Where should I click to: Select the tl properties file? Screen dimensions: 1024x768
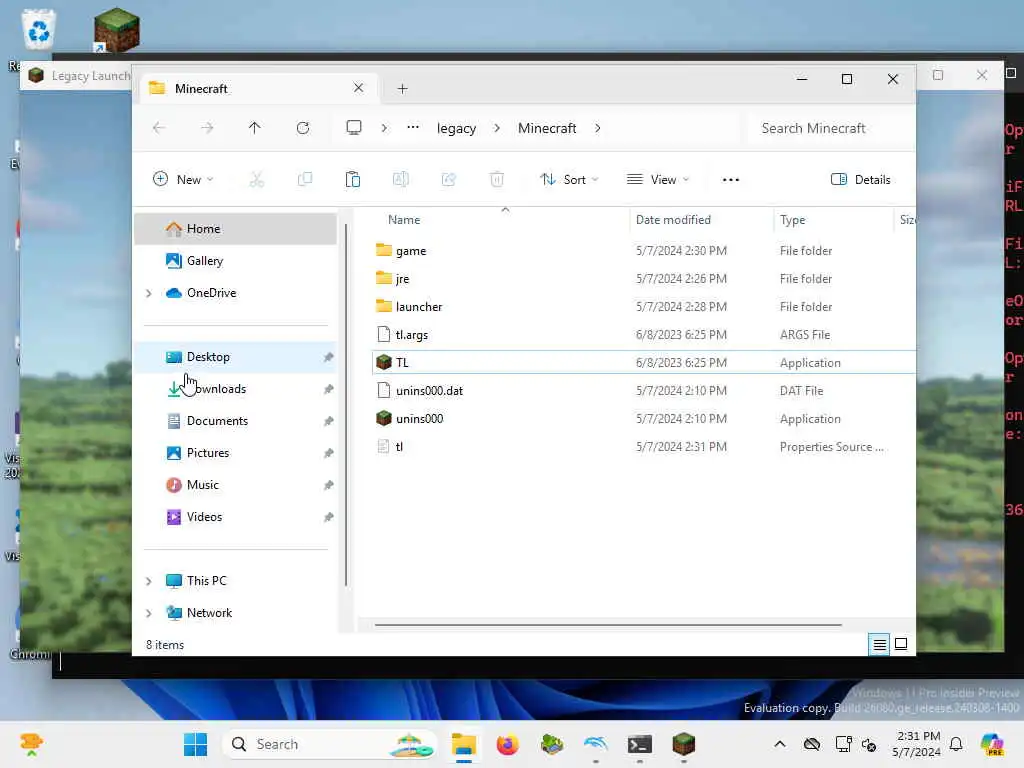(643, 447)
